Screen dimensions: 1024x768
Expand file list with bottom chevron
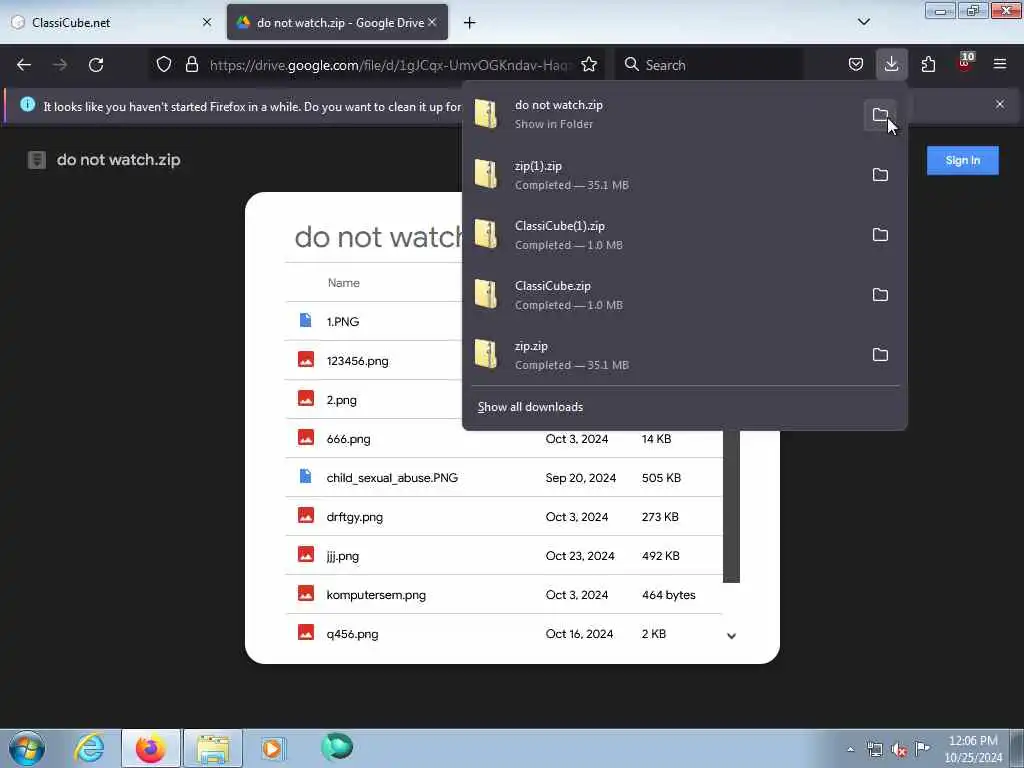click(x=731, y=636)
